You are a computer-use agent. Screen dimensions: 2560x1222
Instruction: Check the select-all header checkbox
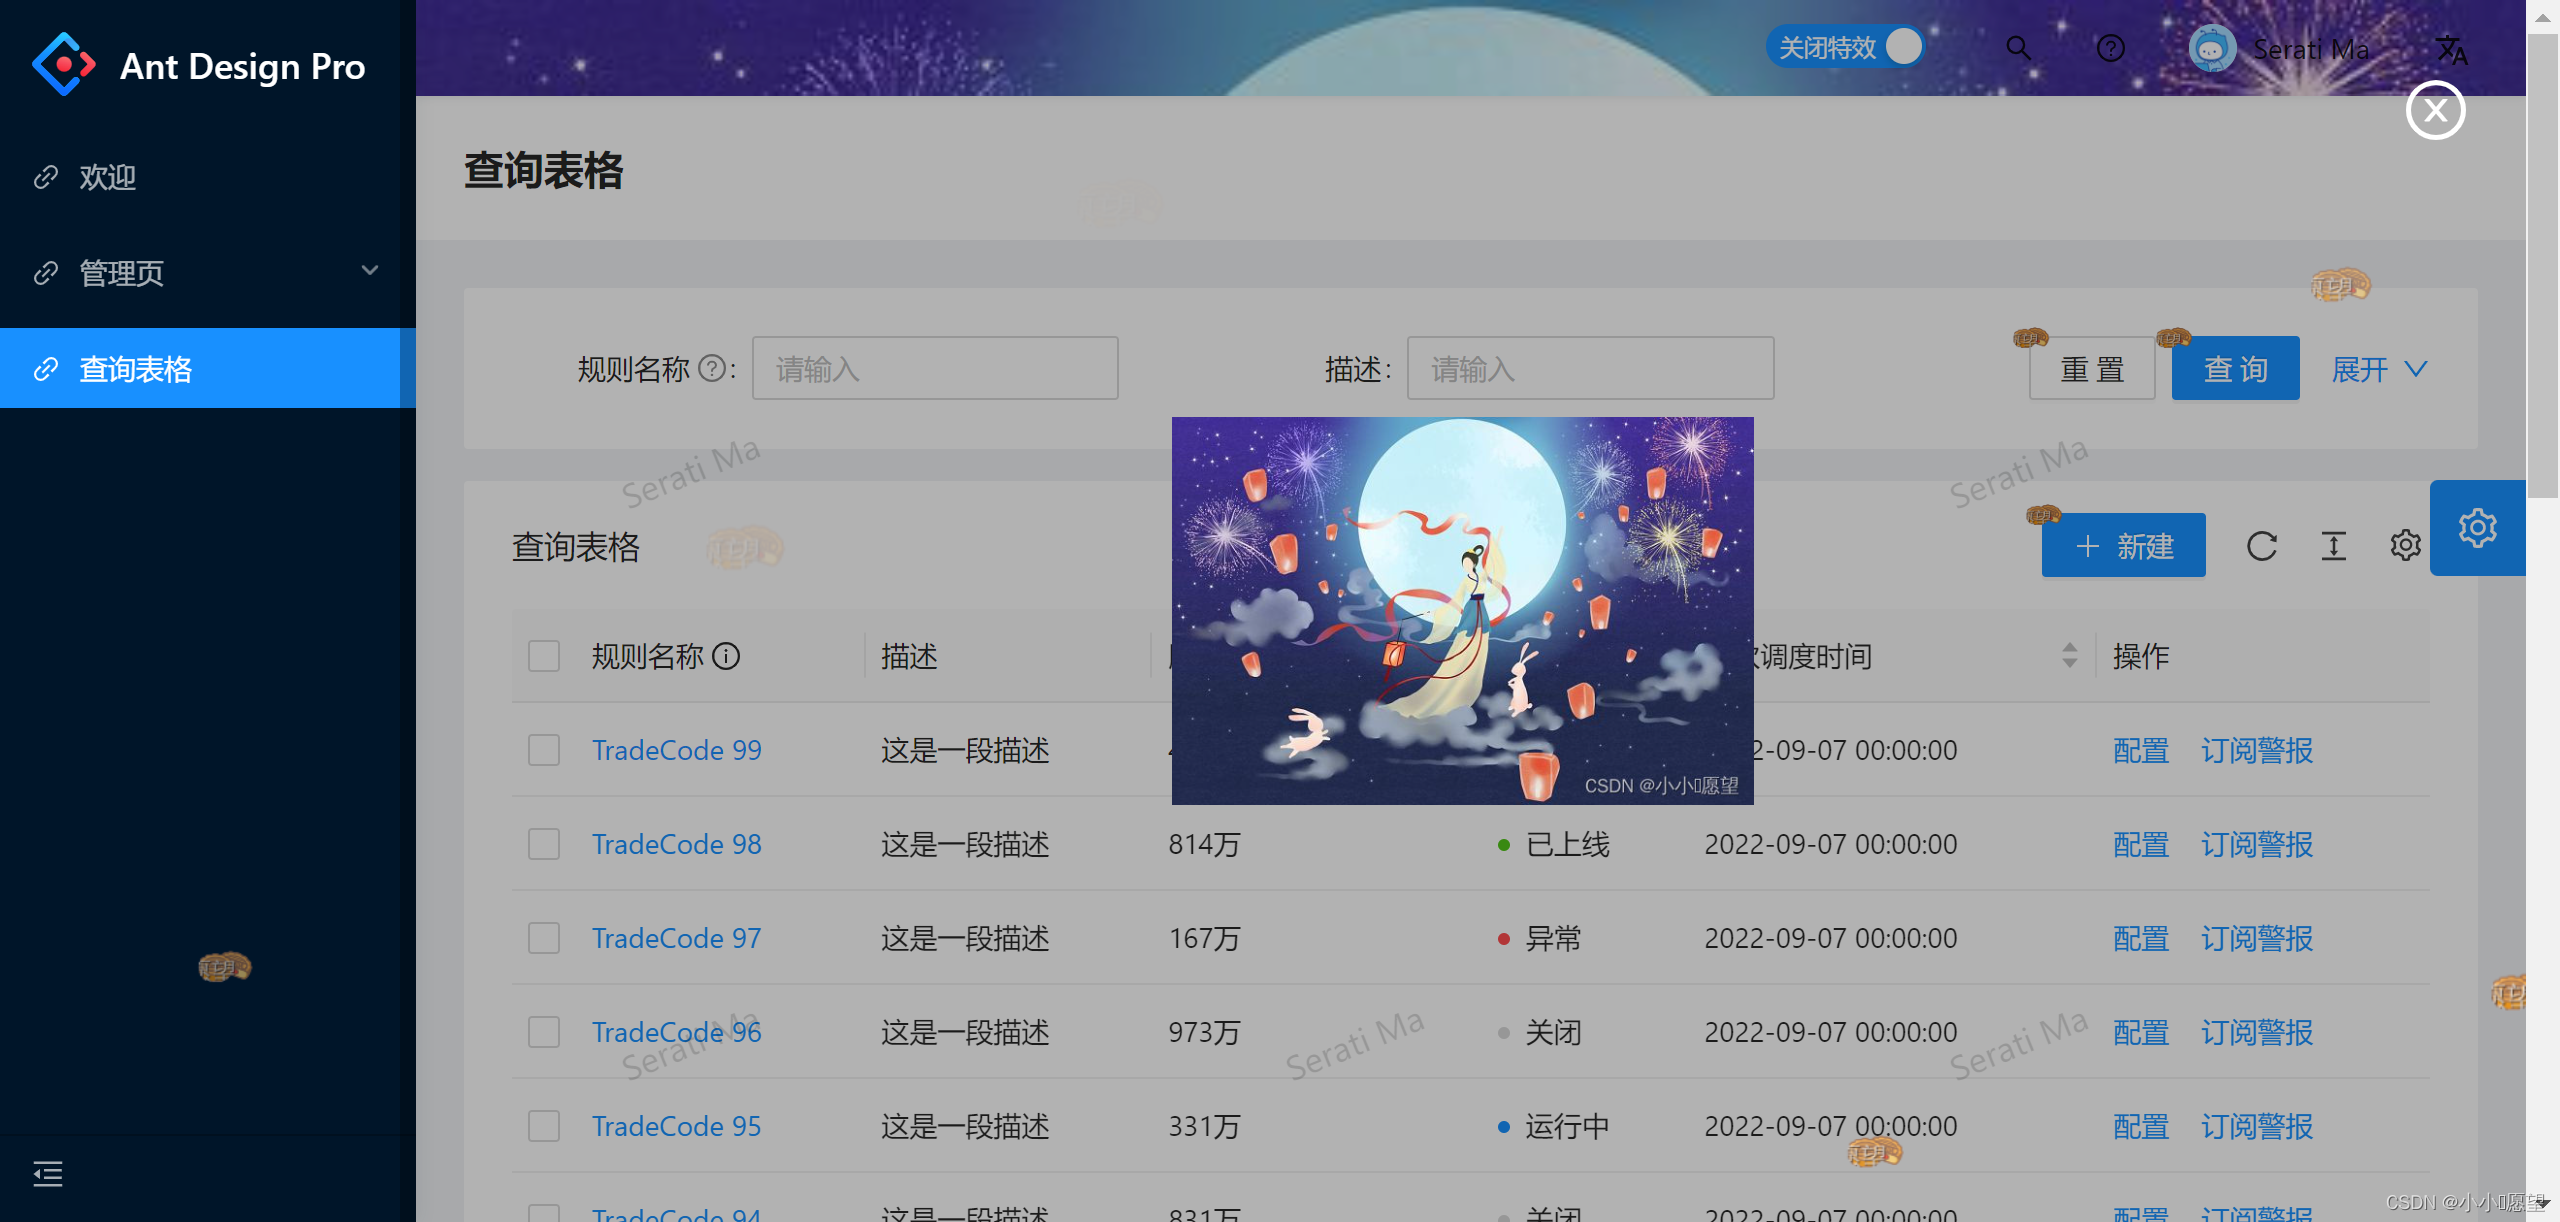pos(544,656)
